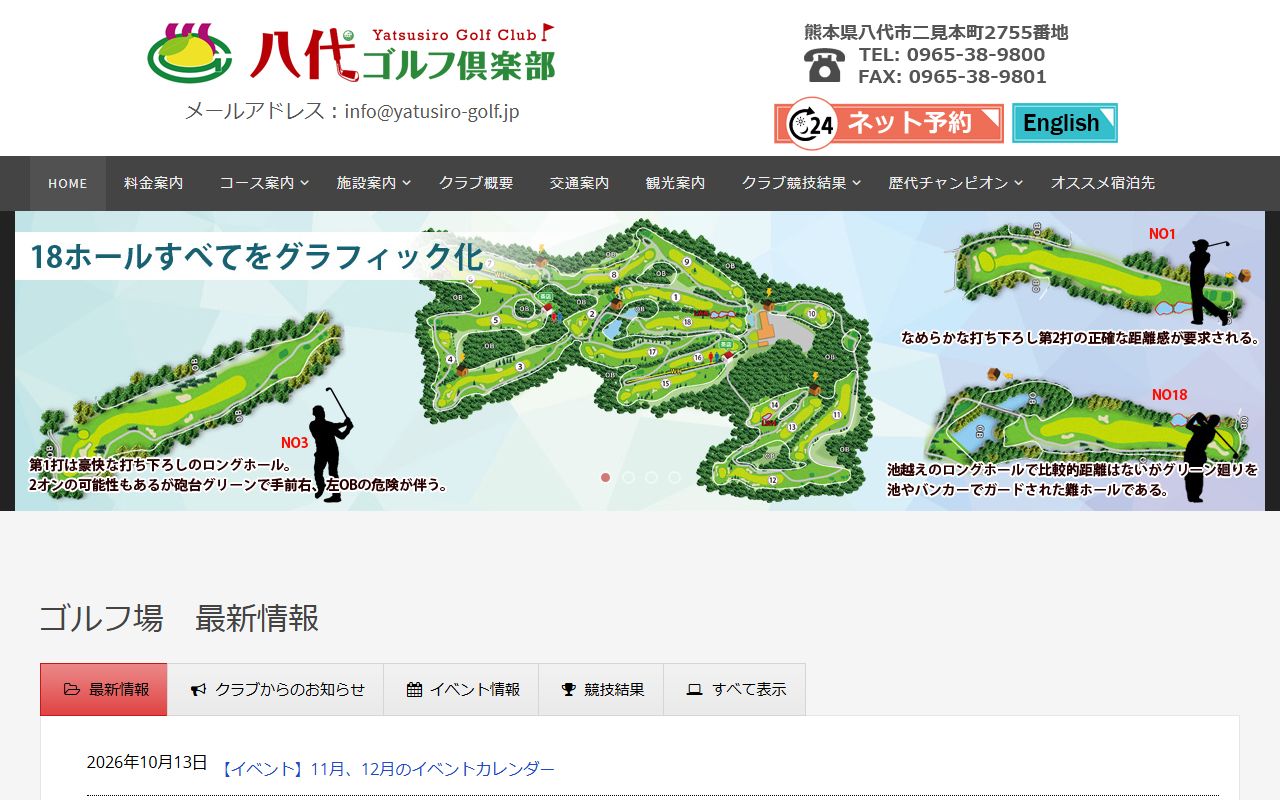Open the オススメ宿泊先 menu item
1280x800 pixels.
click(x=1103, y=183)
